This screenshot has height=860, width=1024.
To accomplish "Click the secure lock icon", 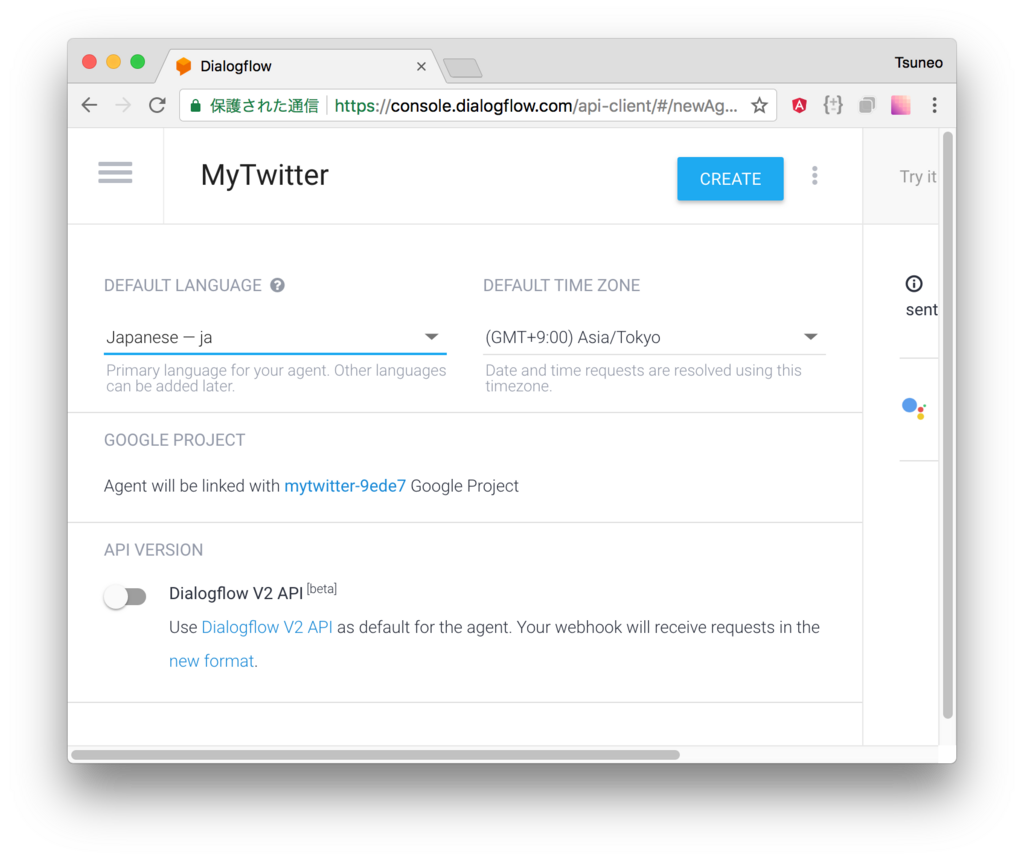I will point(195,105).
